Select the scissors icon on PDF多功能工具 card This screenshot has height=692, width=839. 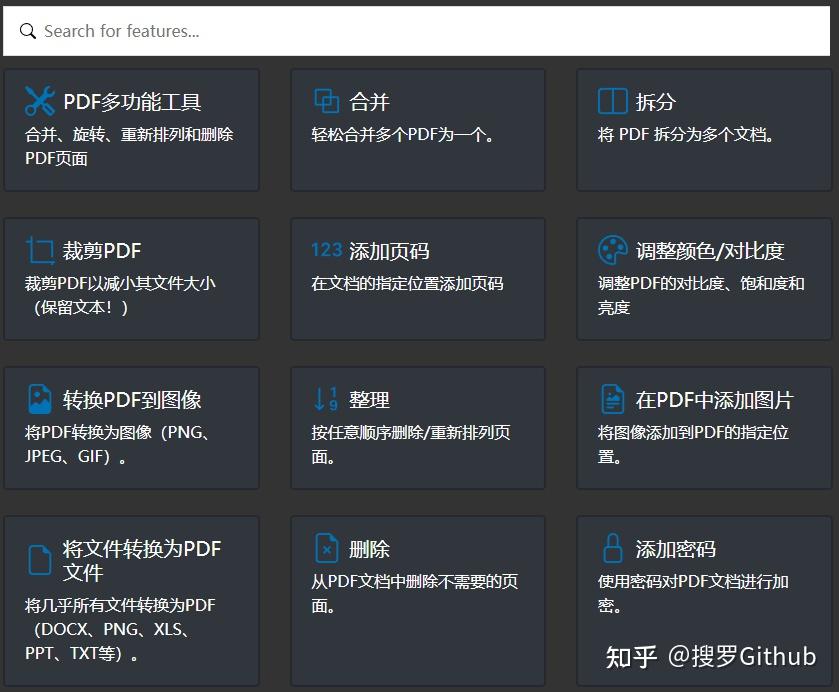point(38,100)
